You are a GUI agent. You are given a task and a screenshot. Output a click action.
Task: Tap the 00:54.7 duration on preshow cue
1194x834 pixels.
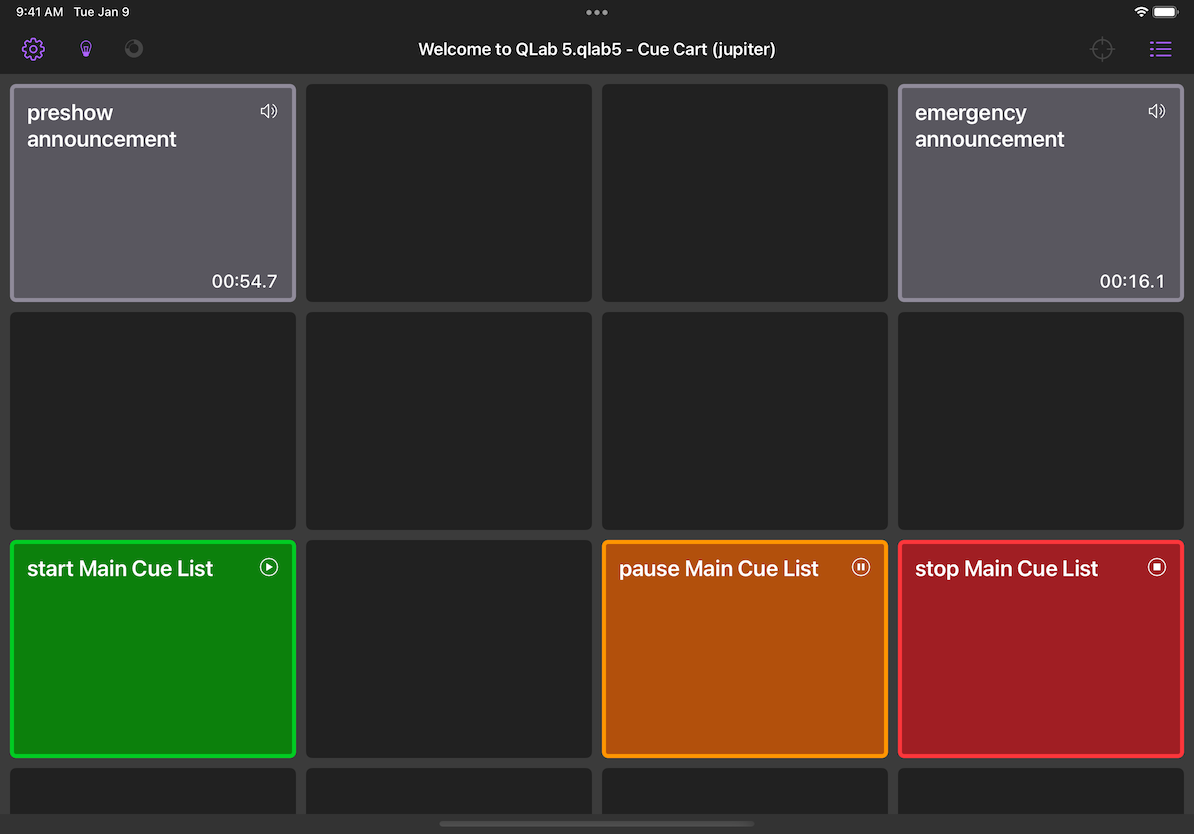click(244, 282)
